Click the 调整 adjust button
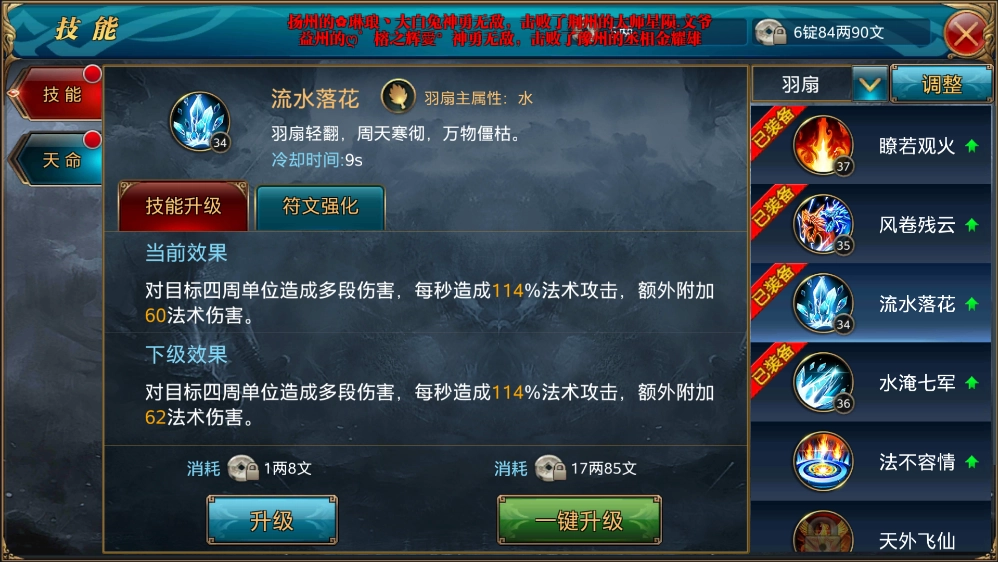The height and width of the screenshot is (562, 998). click(x=941, y=84)
